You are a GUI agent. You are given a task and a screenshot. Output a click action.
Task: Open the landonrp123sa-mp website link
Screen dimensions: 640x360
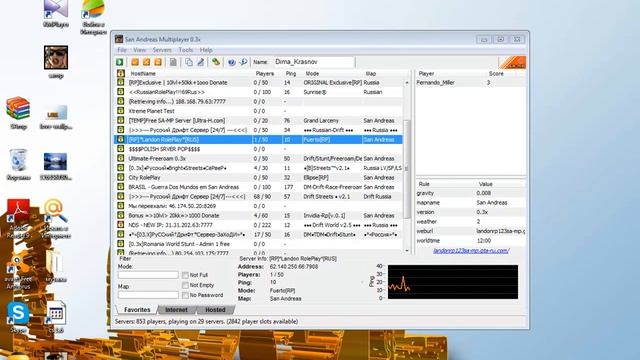(471, 251)
